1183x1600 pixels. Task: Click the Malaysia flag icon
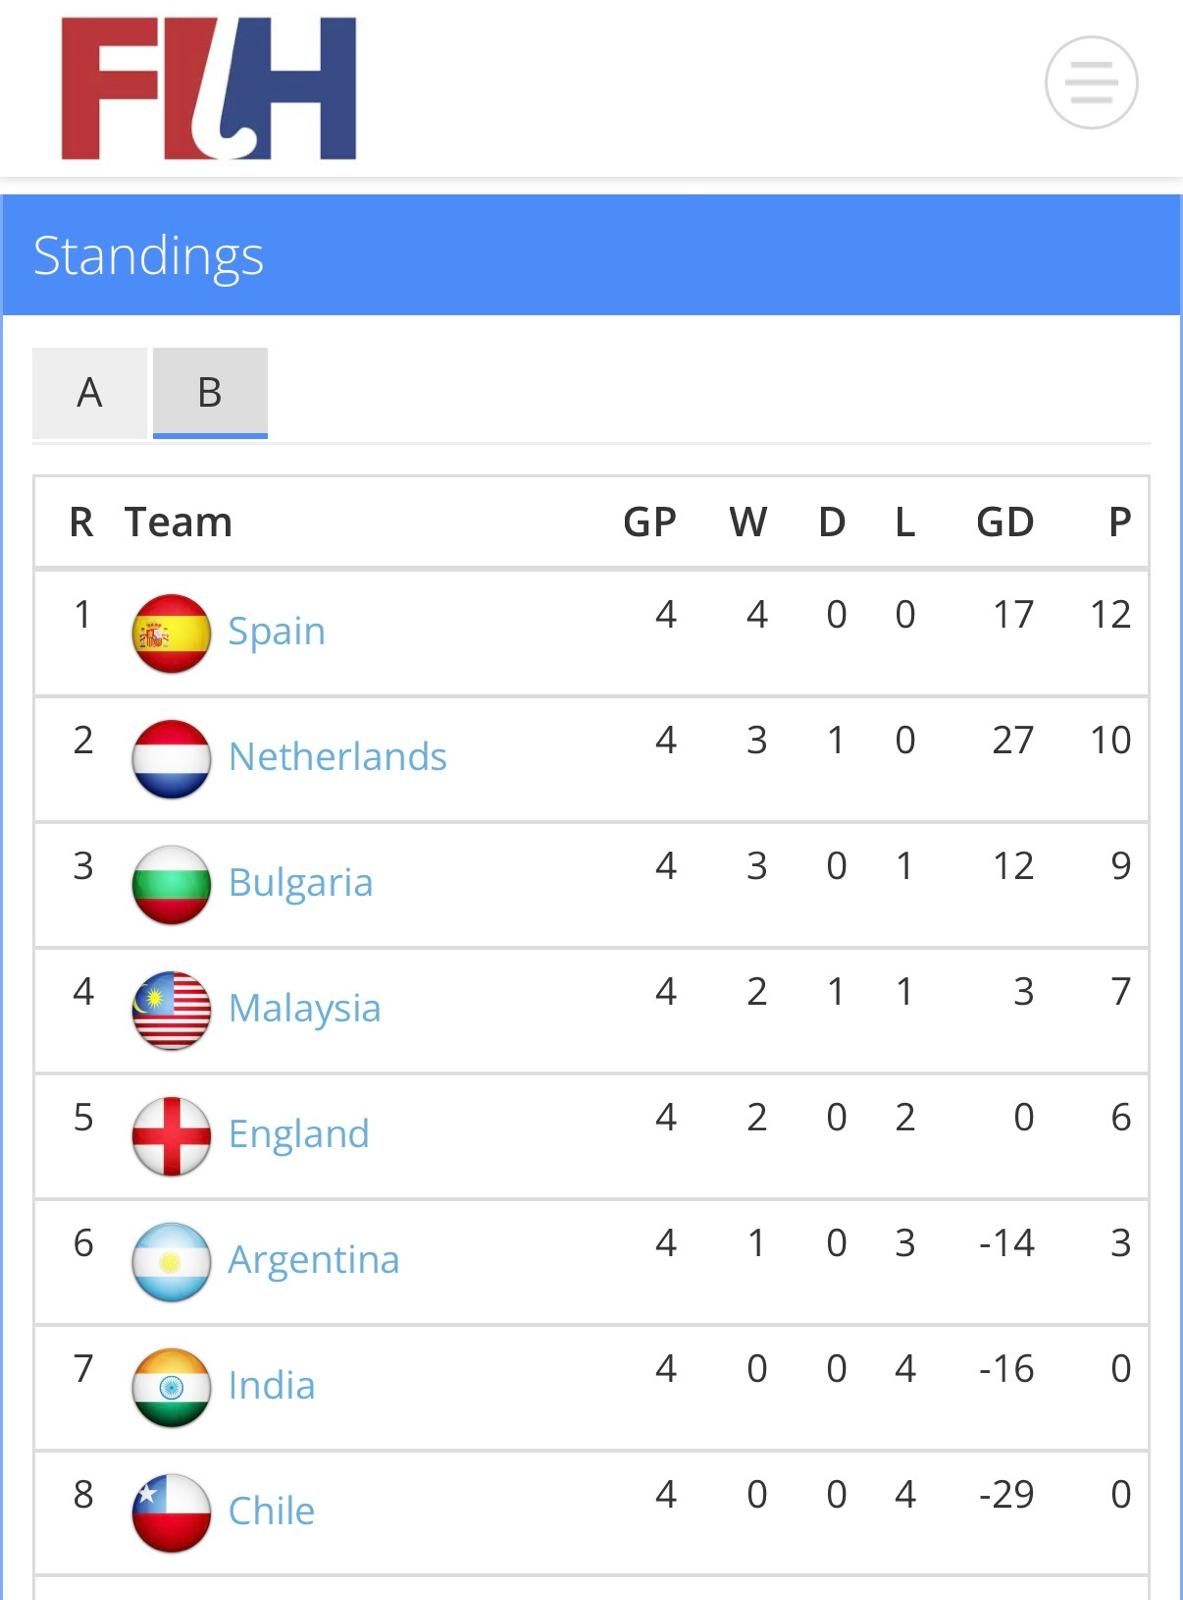[x=171, y=1010]
